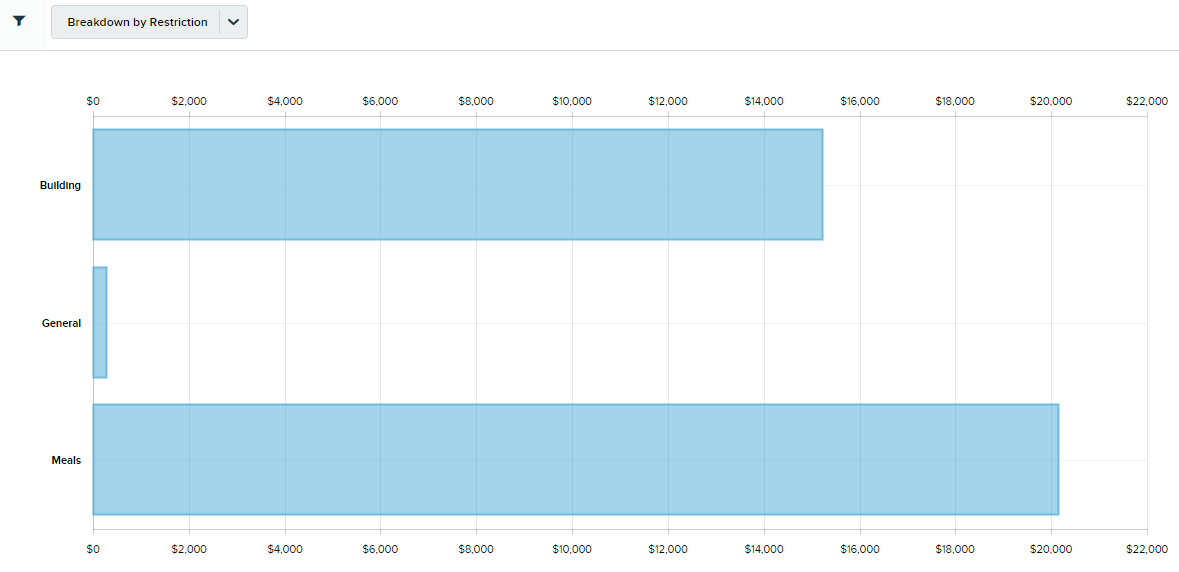
Task: Click the $8,000 tick on the top axis
Action: (476, 101)
